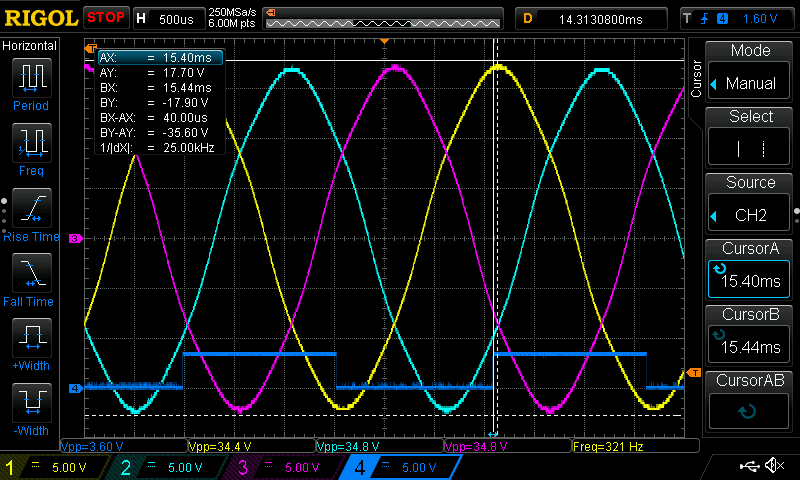Click the Mode menu left arrow
This screenshot has height=480, width=800.
714,84
